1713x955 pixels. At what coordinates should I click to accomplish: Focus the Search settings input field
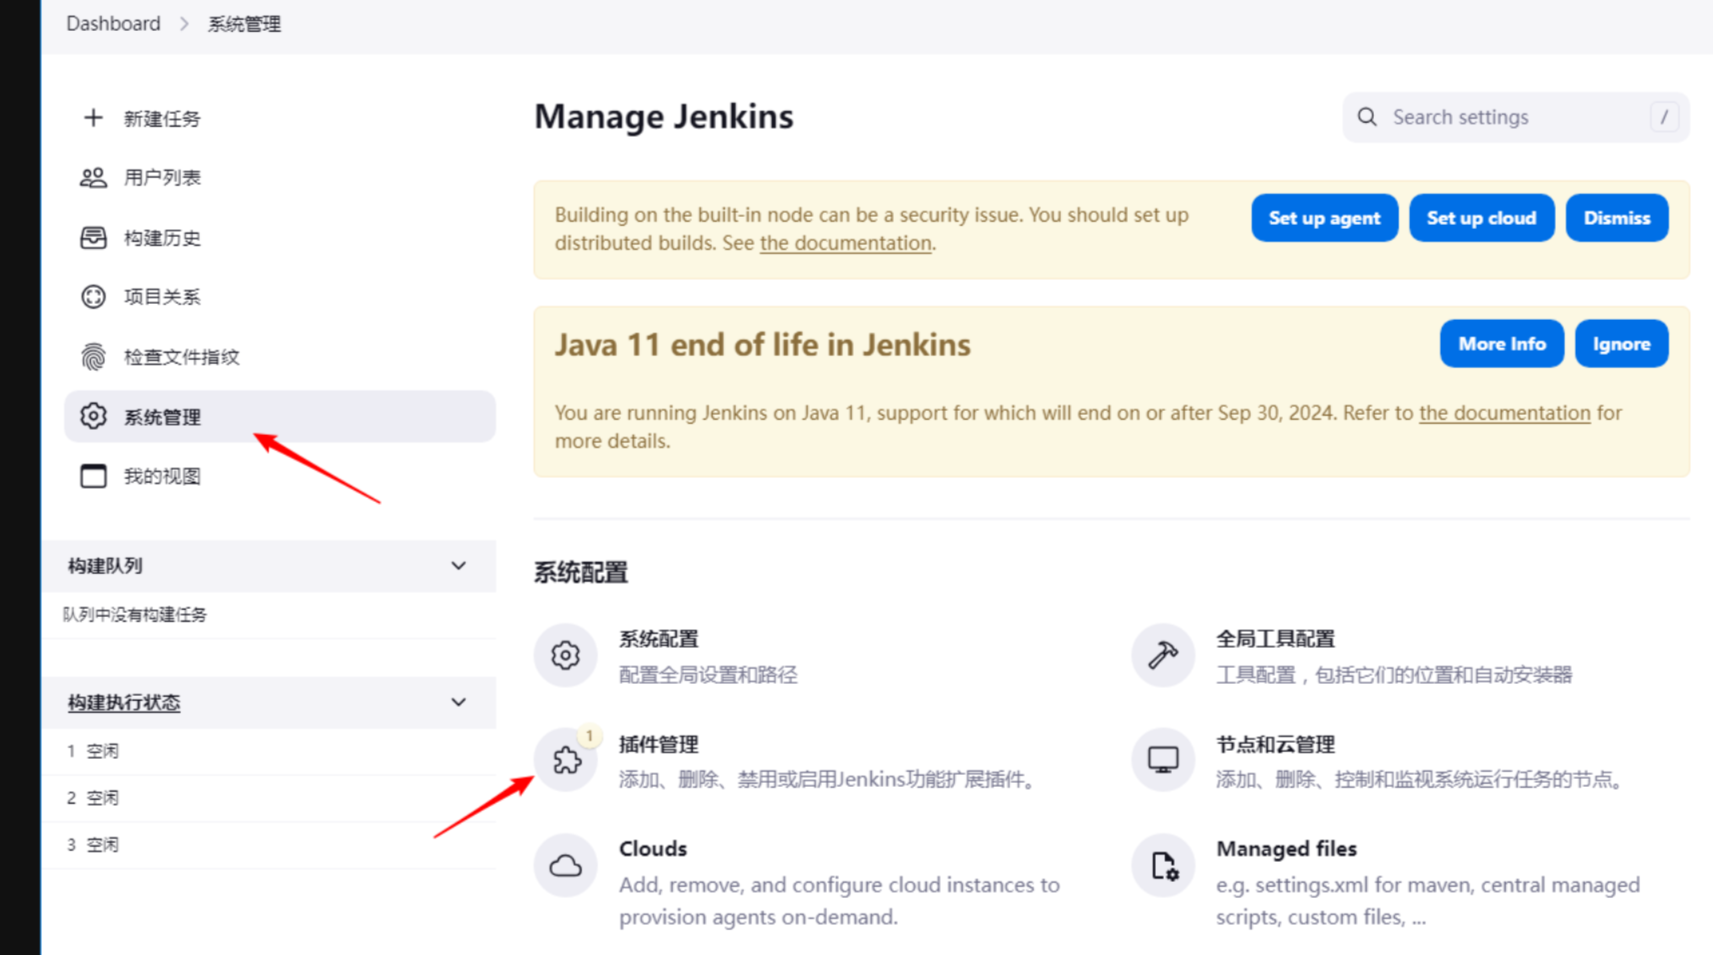(1515, 117)
